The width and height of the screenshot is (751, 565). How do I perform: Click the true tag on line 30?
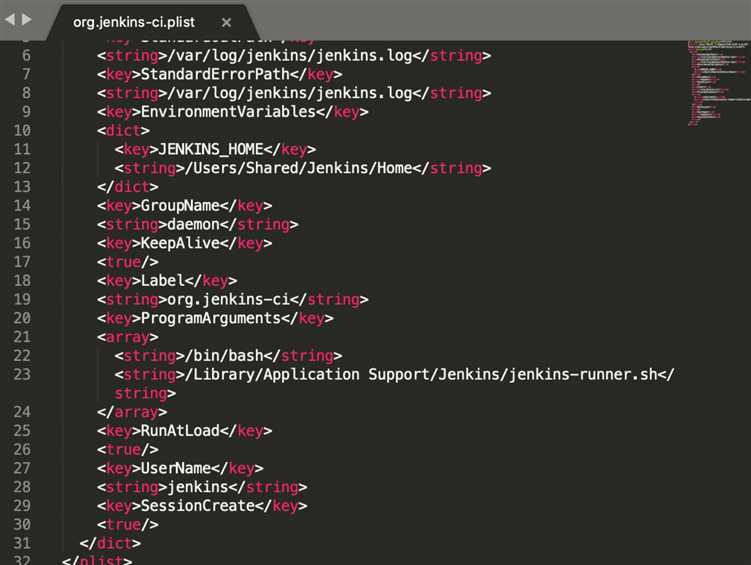pos(127,524)
